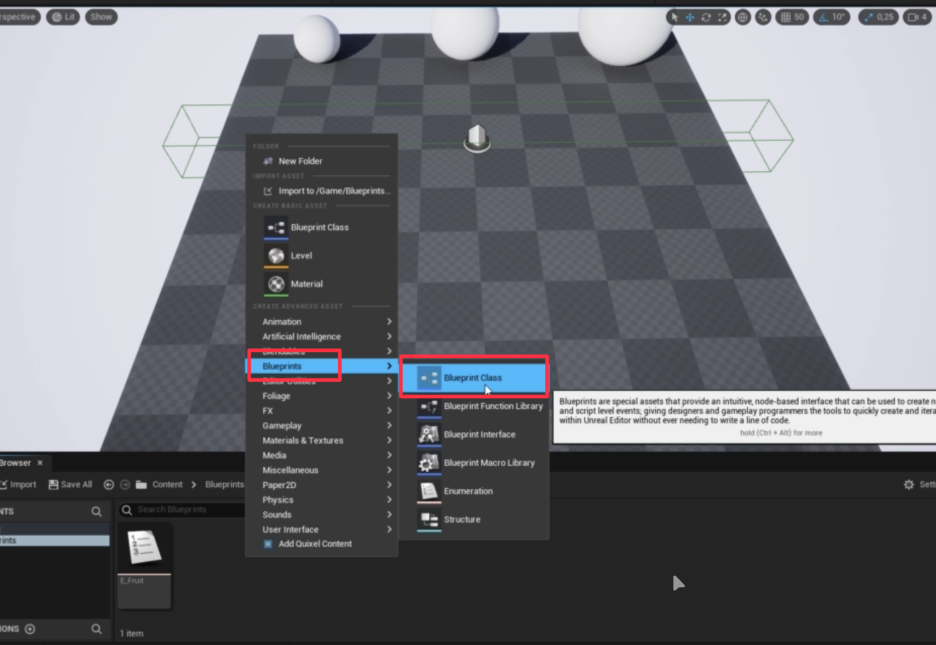Open the User Interface submenu
This screenshot has height=645, width=936.
point(322,530)
